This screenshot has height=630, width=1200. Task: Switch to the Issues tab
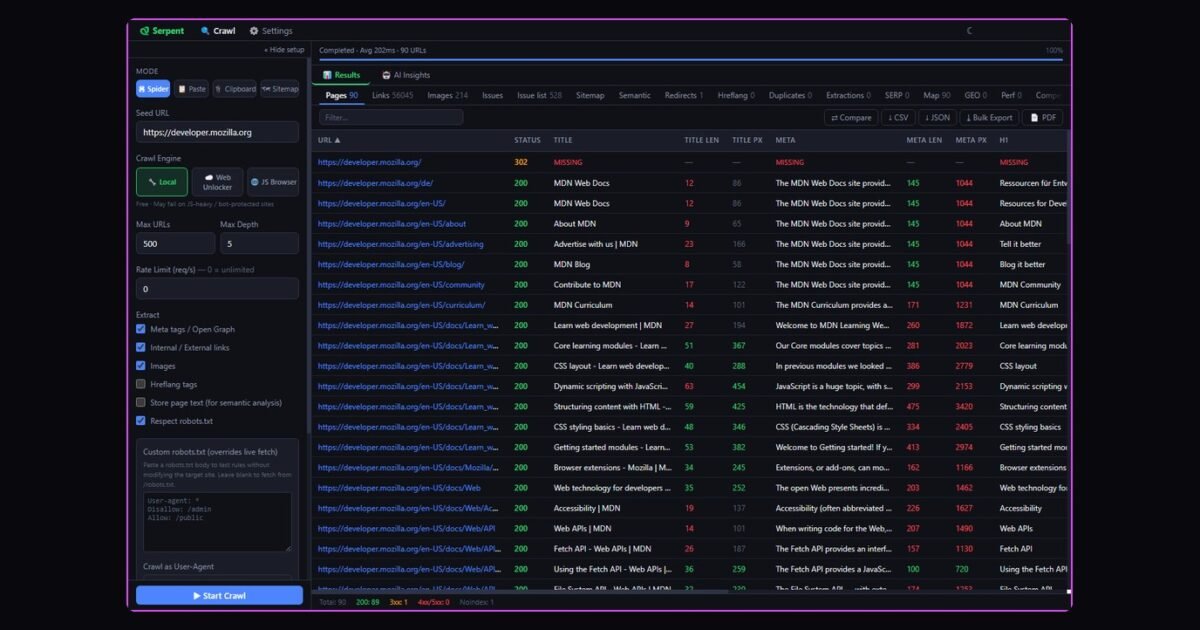[x=492, y=95]
